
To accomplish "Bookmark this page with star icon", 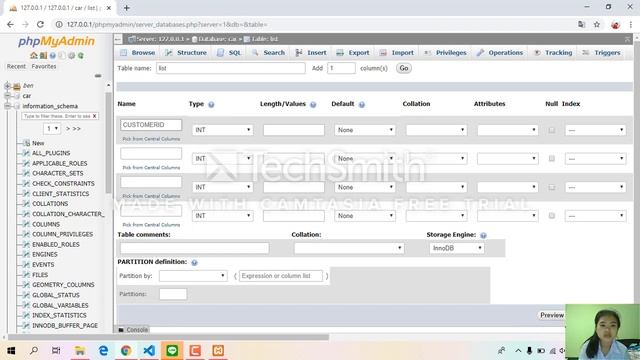I will point(597,24).
